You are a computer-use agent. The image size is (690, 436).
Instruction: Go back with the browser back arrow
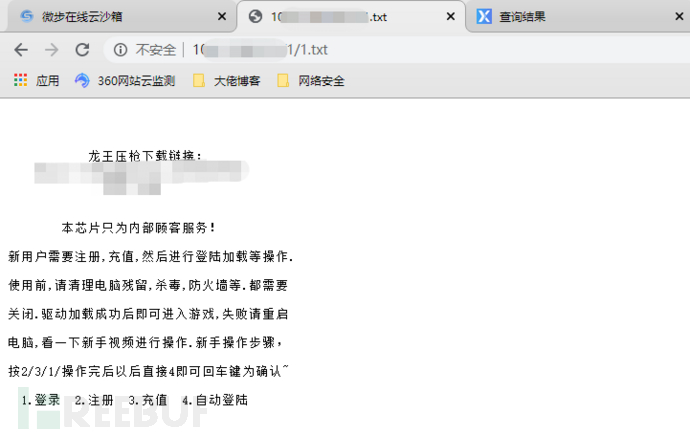[21, 50]
